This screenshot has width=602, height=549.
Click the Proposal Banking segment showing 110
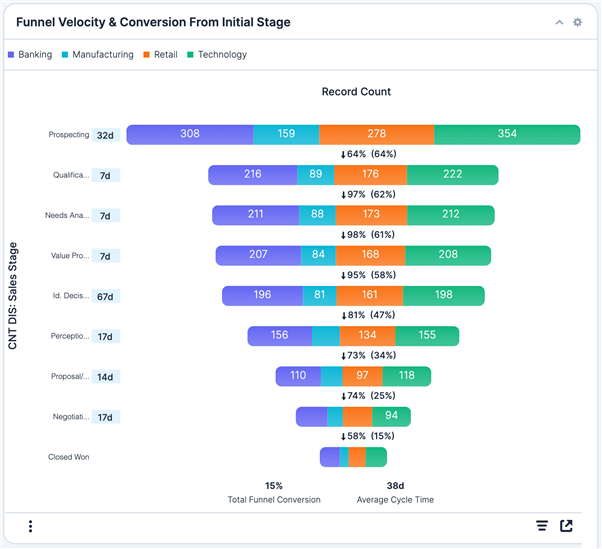(298, 376)
